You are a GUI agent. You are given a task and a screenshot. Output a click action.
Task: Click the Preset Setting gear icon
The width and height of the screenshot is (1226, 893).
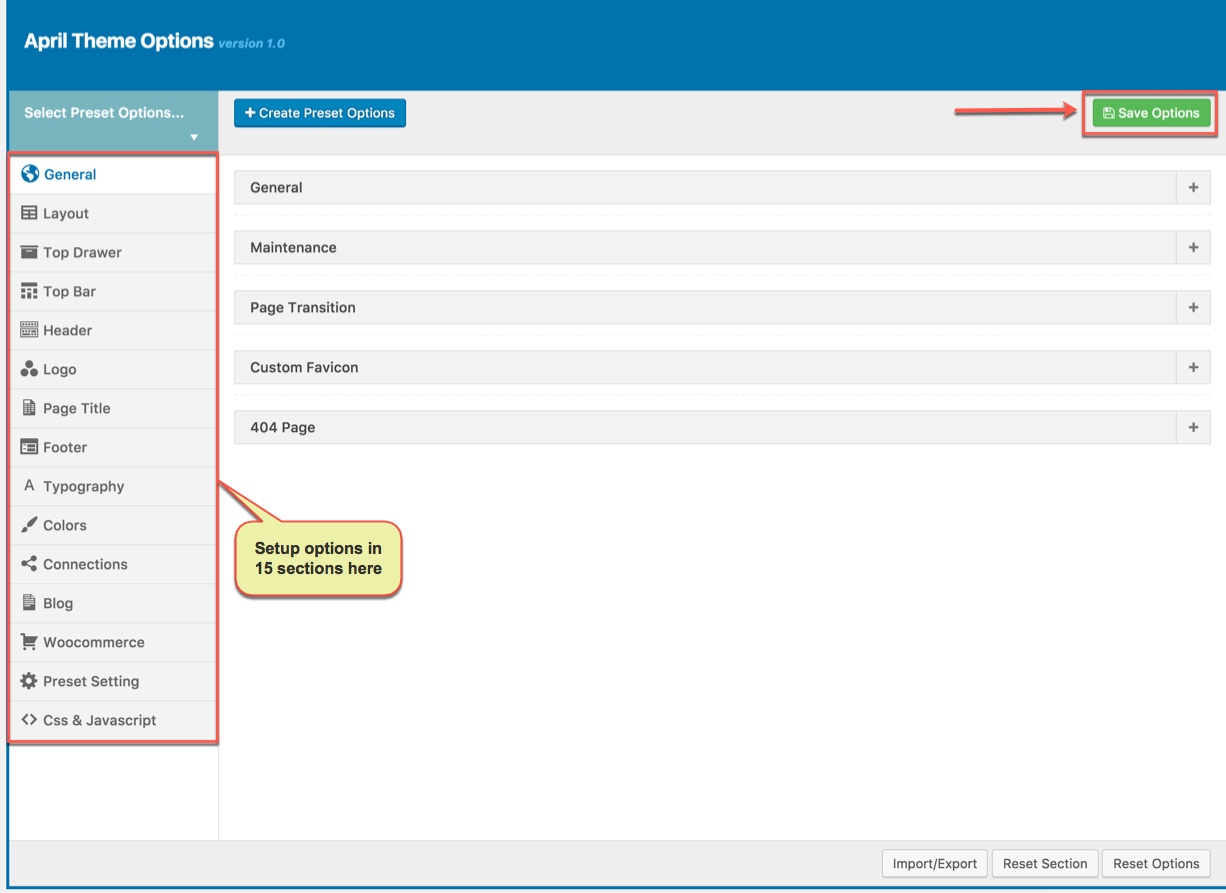pos(29,681)
